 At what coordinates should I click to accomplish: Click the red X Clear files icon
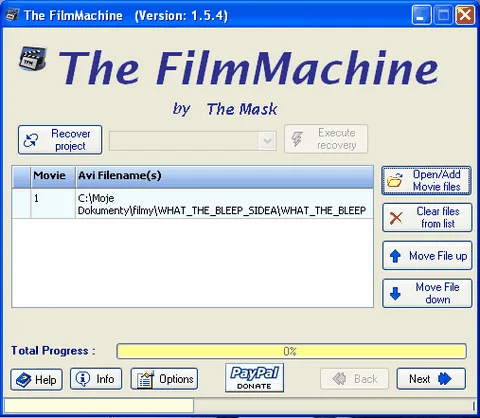click(396, 218)
